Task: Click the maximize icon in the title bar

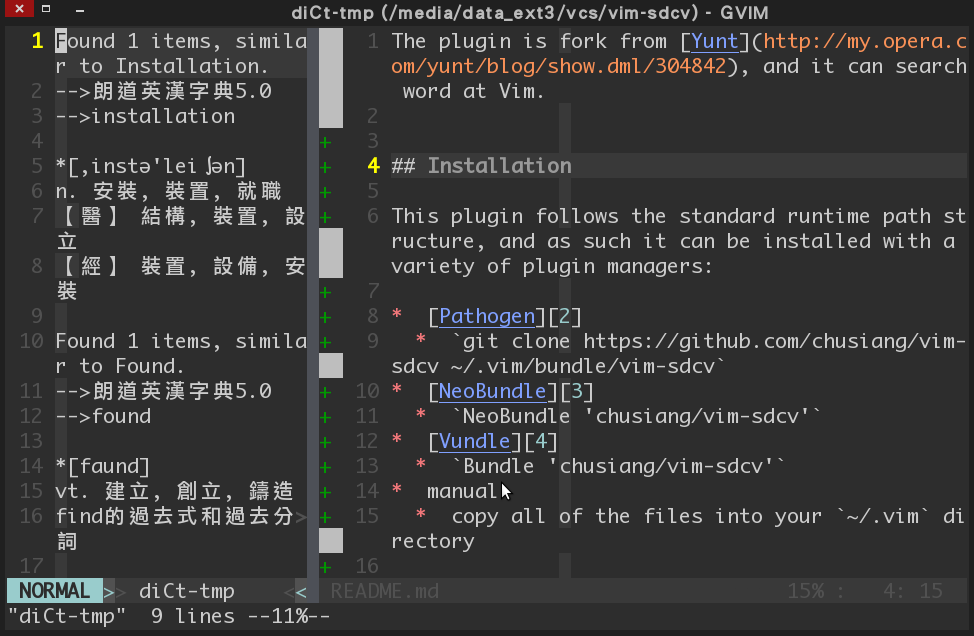Action: point(46,9)
